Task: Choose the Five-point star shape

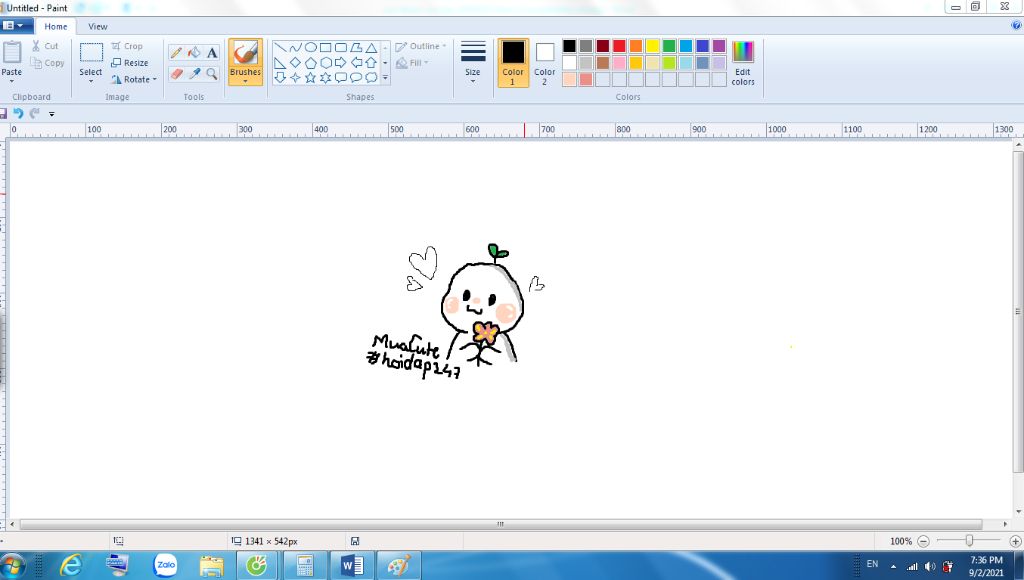Action: tap(311, 78)
